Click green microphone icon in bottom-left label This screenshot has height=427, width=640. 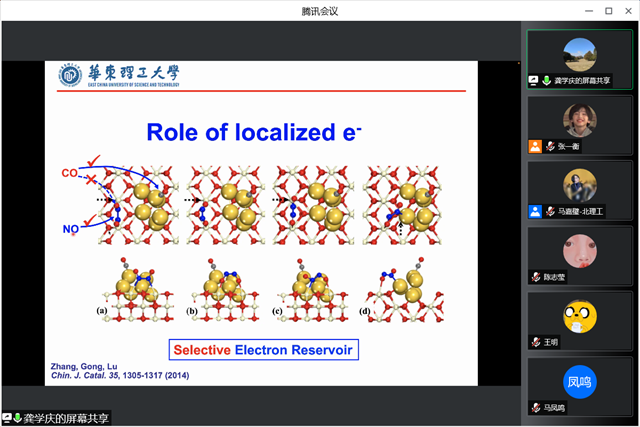[17, 417]
